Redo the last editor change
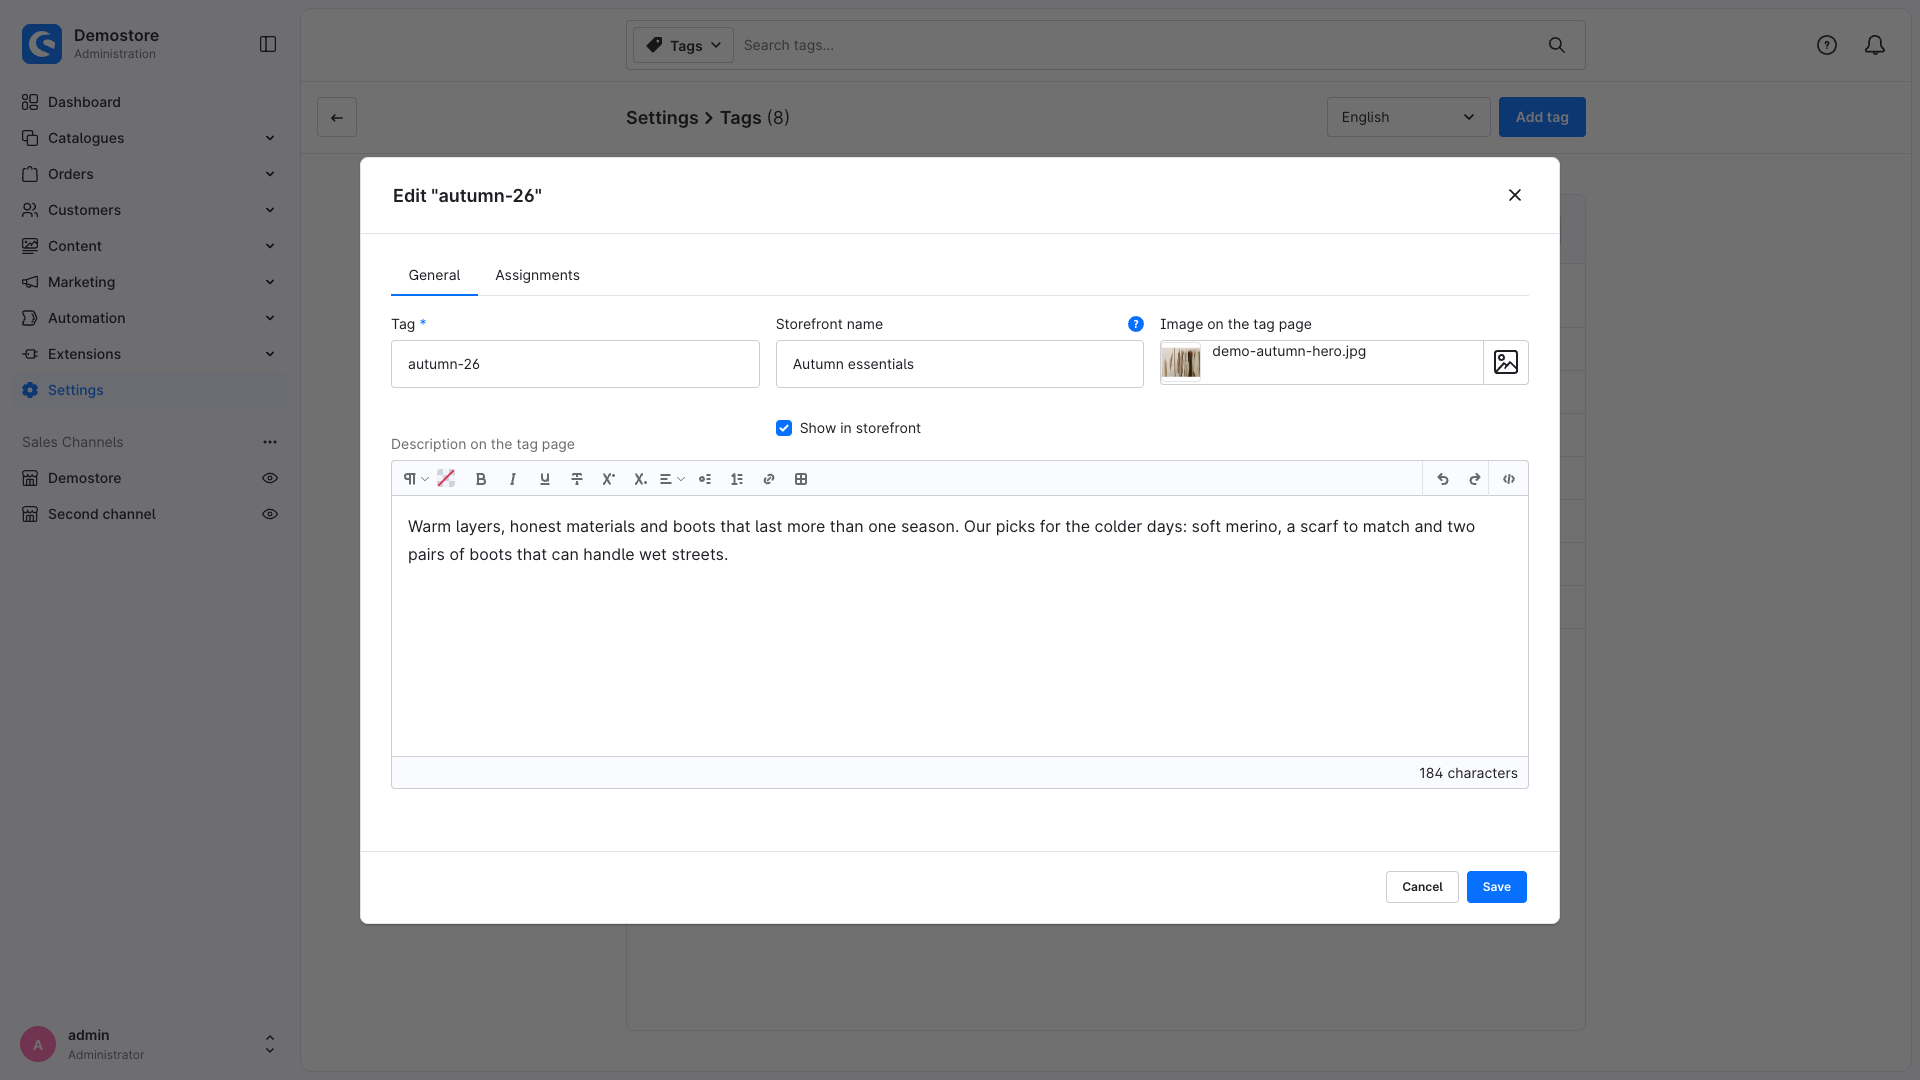Viewport: 1920px width, 1080px height. (1475, 479)
